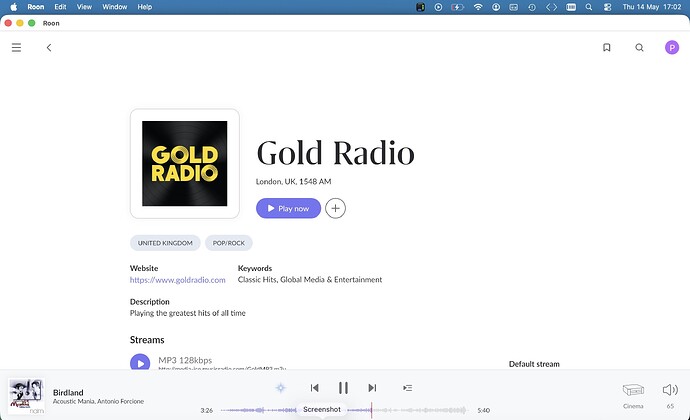
Task: Click the Gold Radio title heading
Action: click(x=335, y=153)
